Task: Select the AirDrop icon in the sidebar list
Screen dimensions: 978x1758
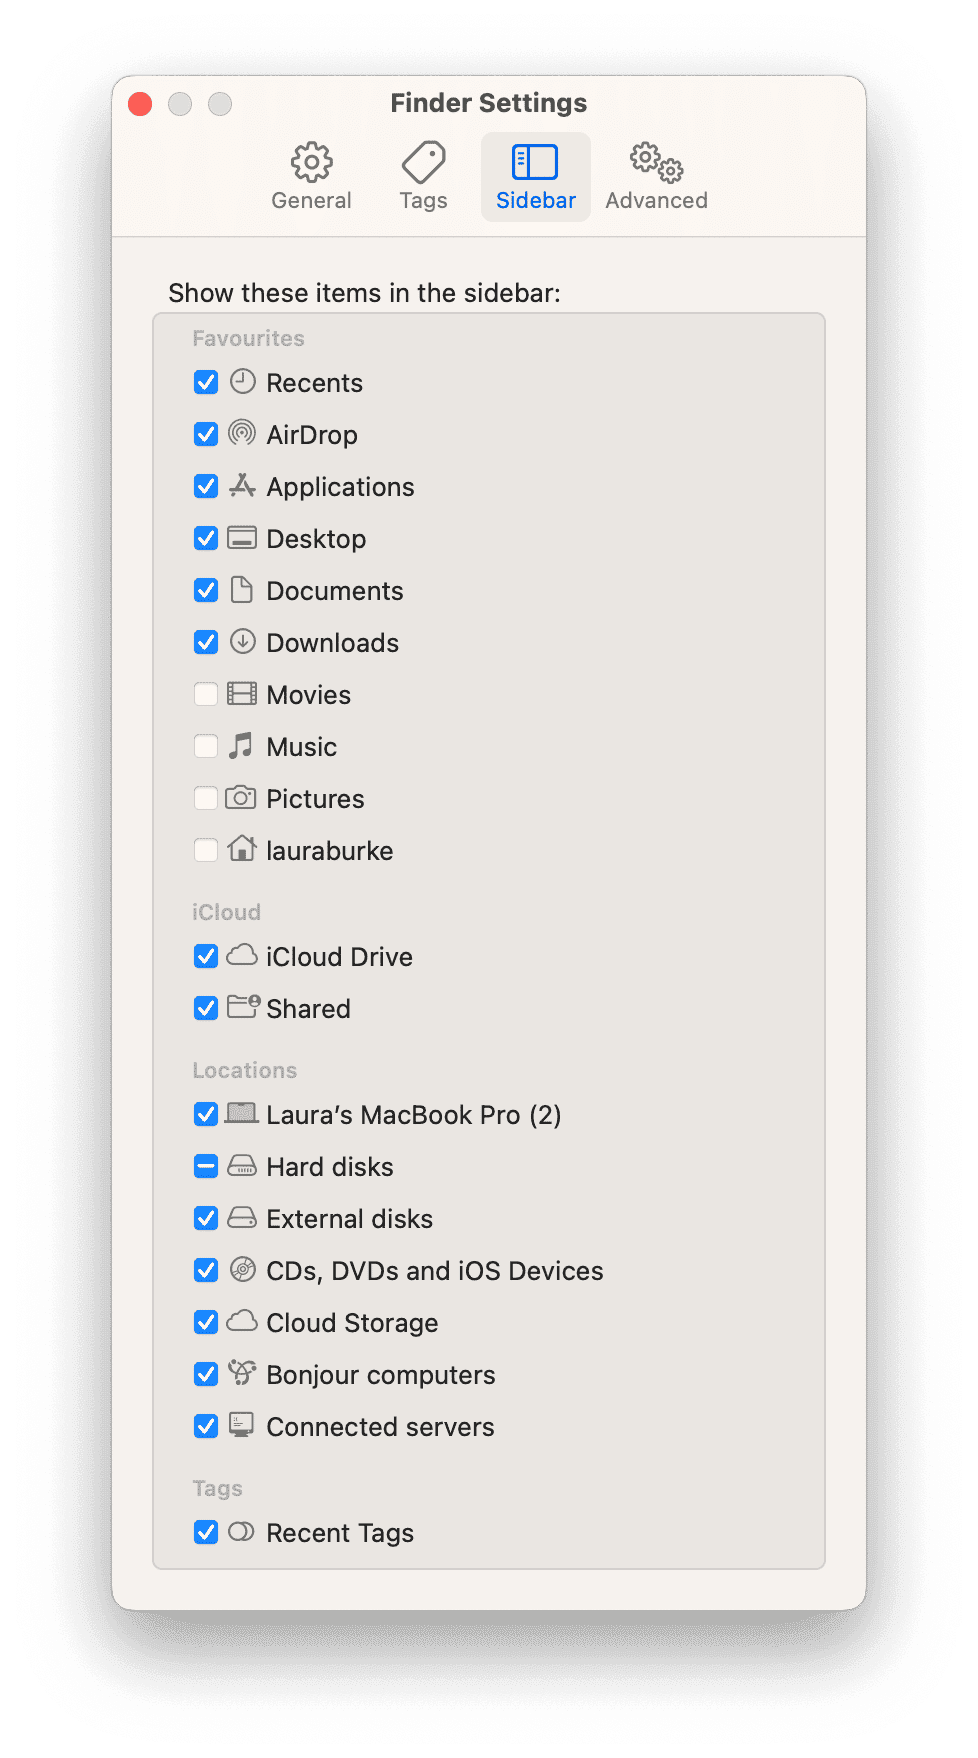Action: tap(241, 434)
